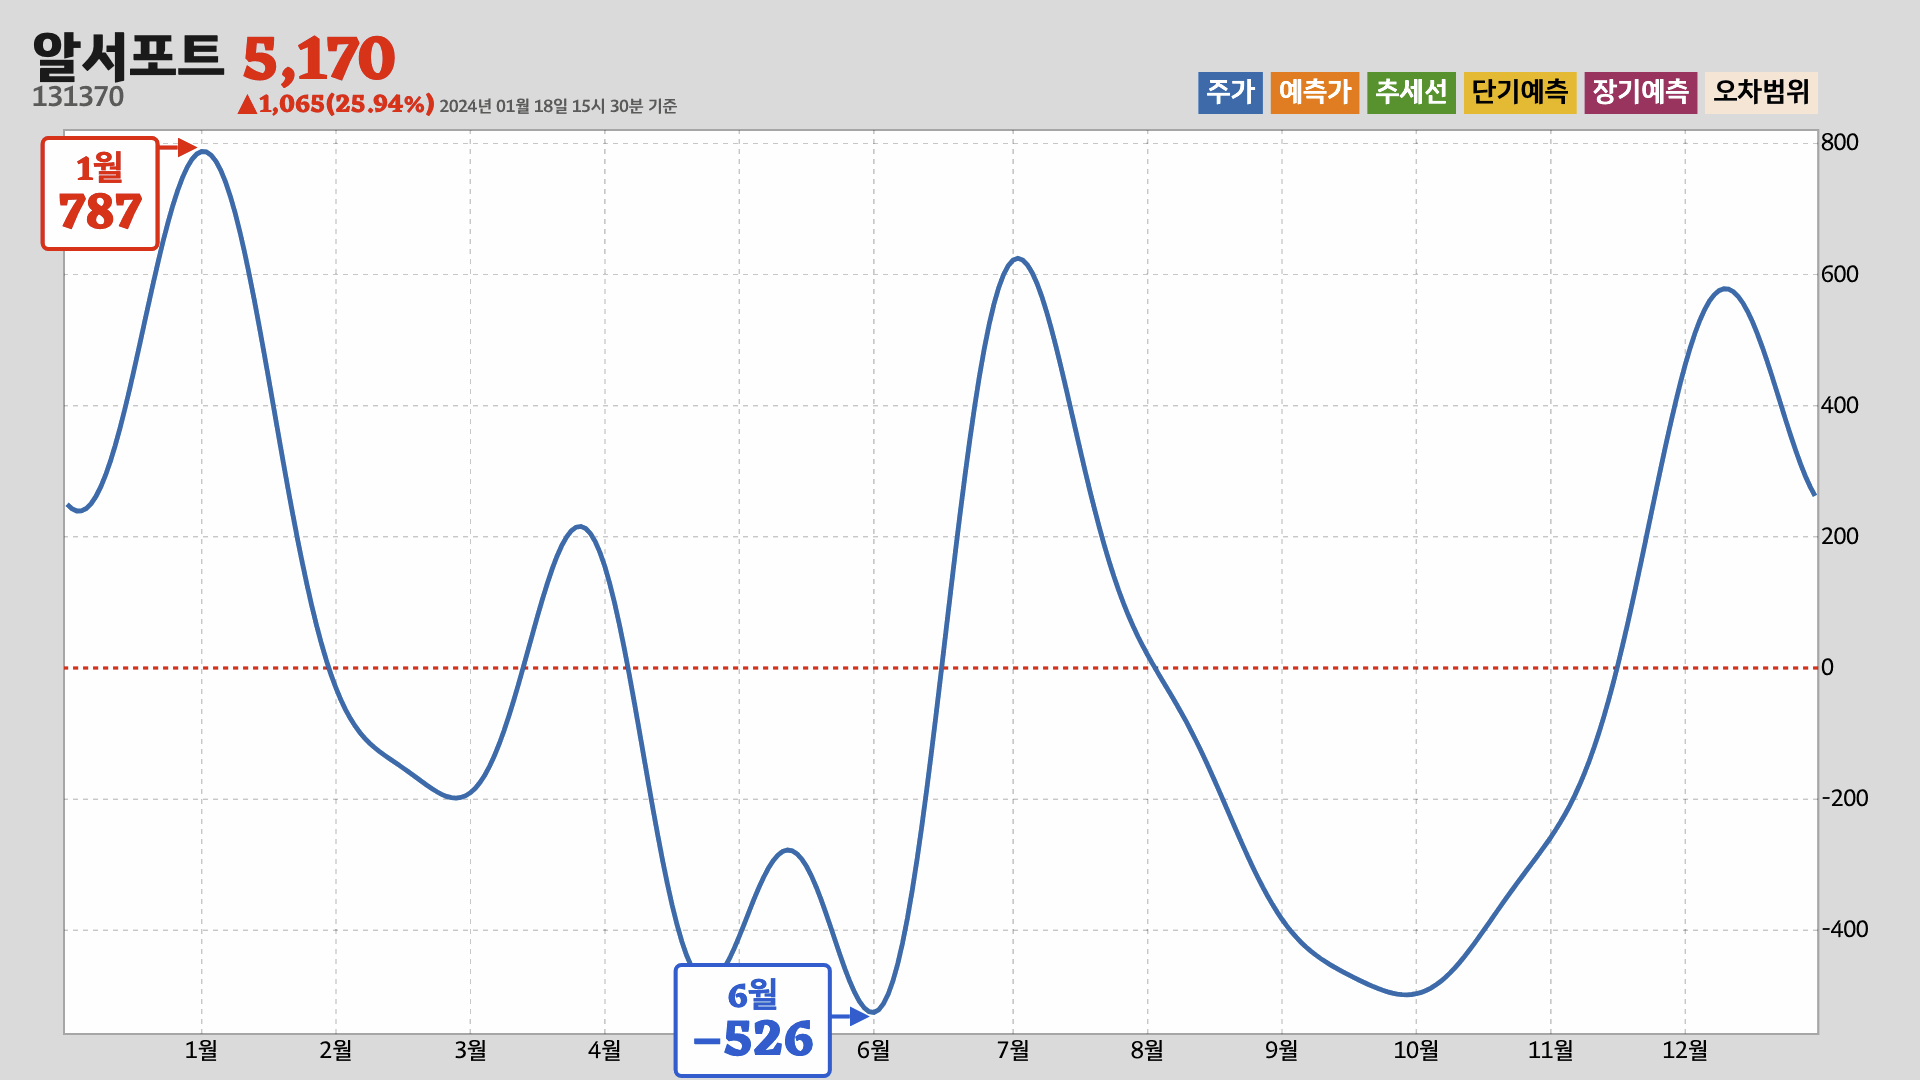
Task: Toggle the 오차범위 legend button
Action: (x=1761, y=93)
